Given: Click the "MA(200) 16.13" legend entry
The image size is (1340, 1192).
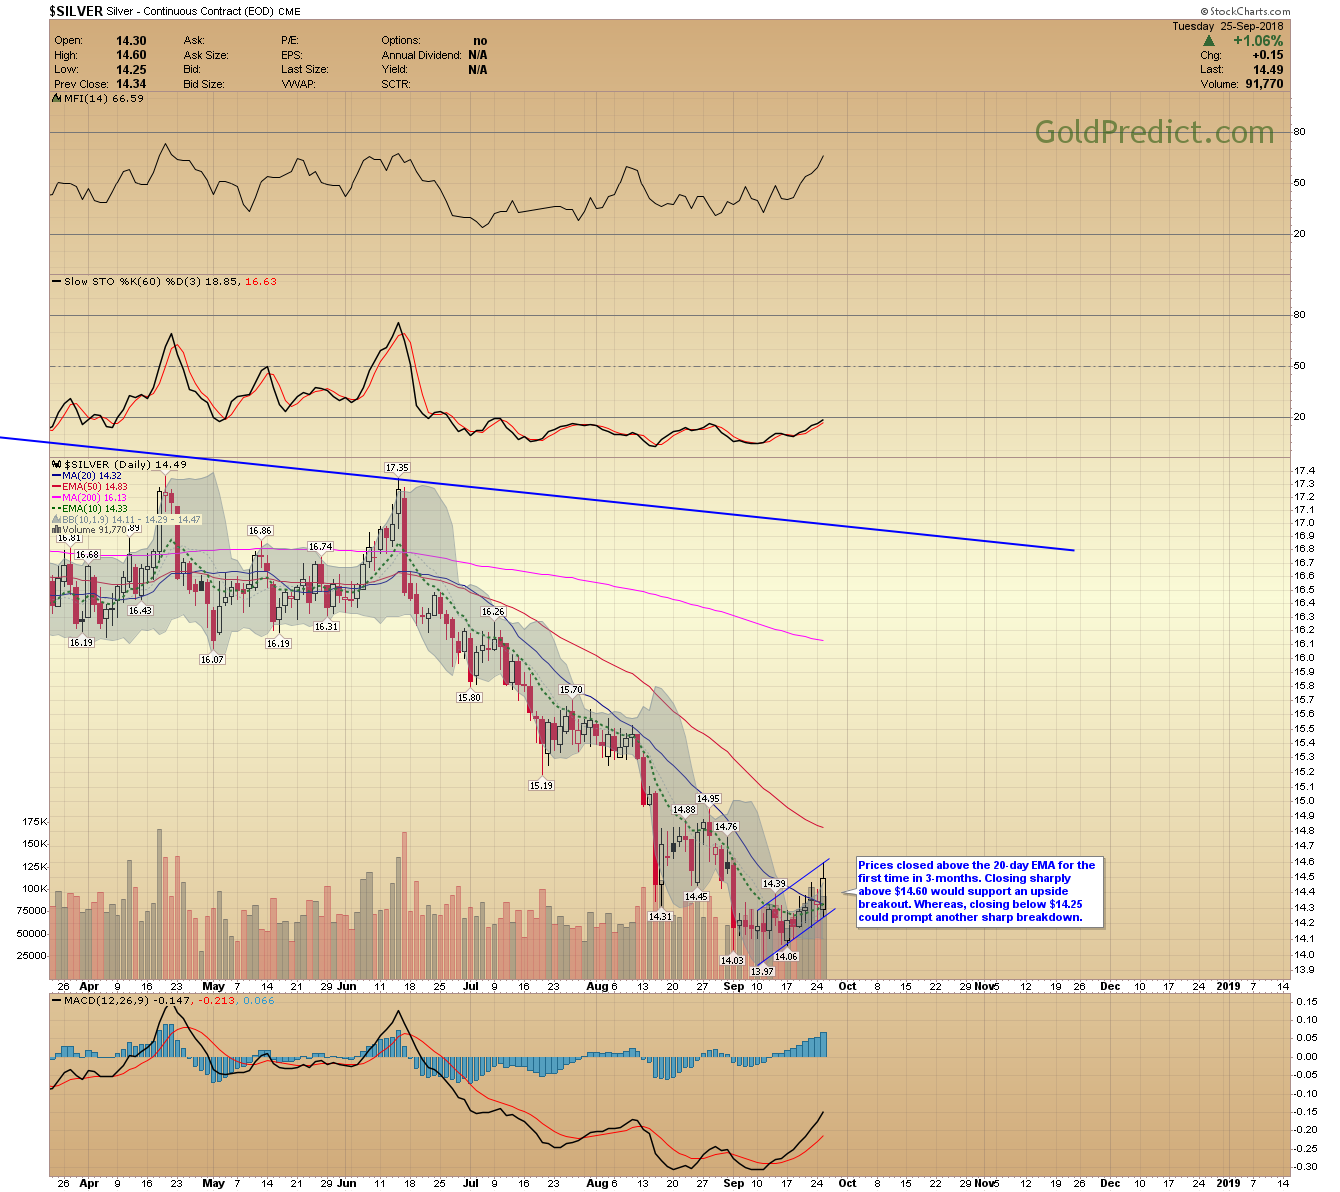Looking at the screenshot, I should coord(94,498).
